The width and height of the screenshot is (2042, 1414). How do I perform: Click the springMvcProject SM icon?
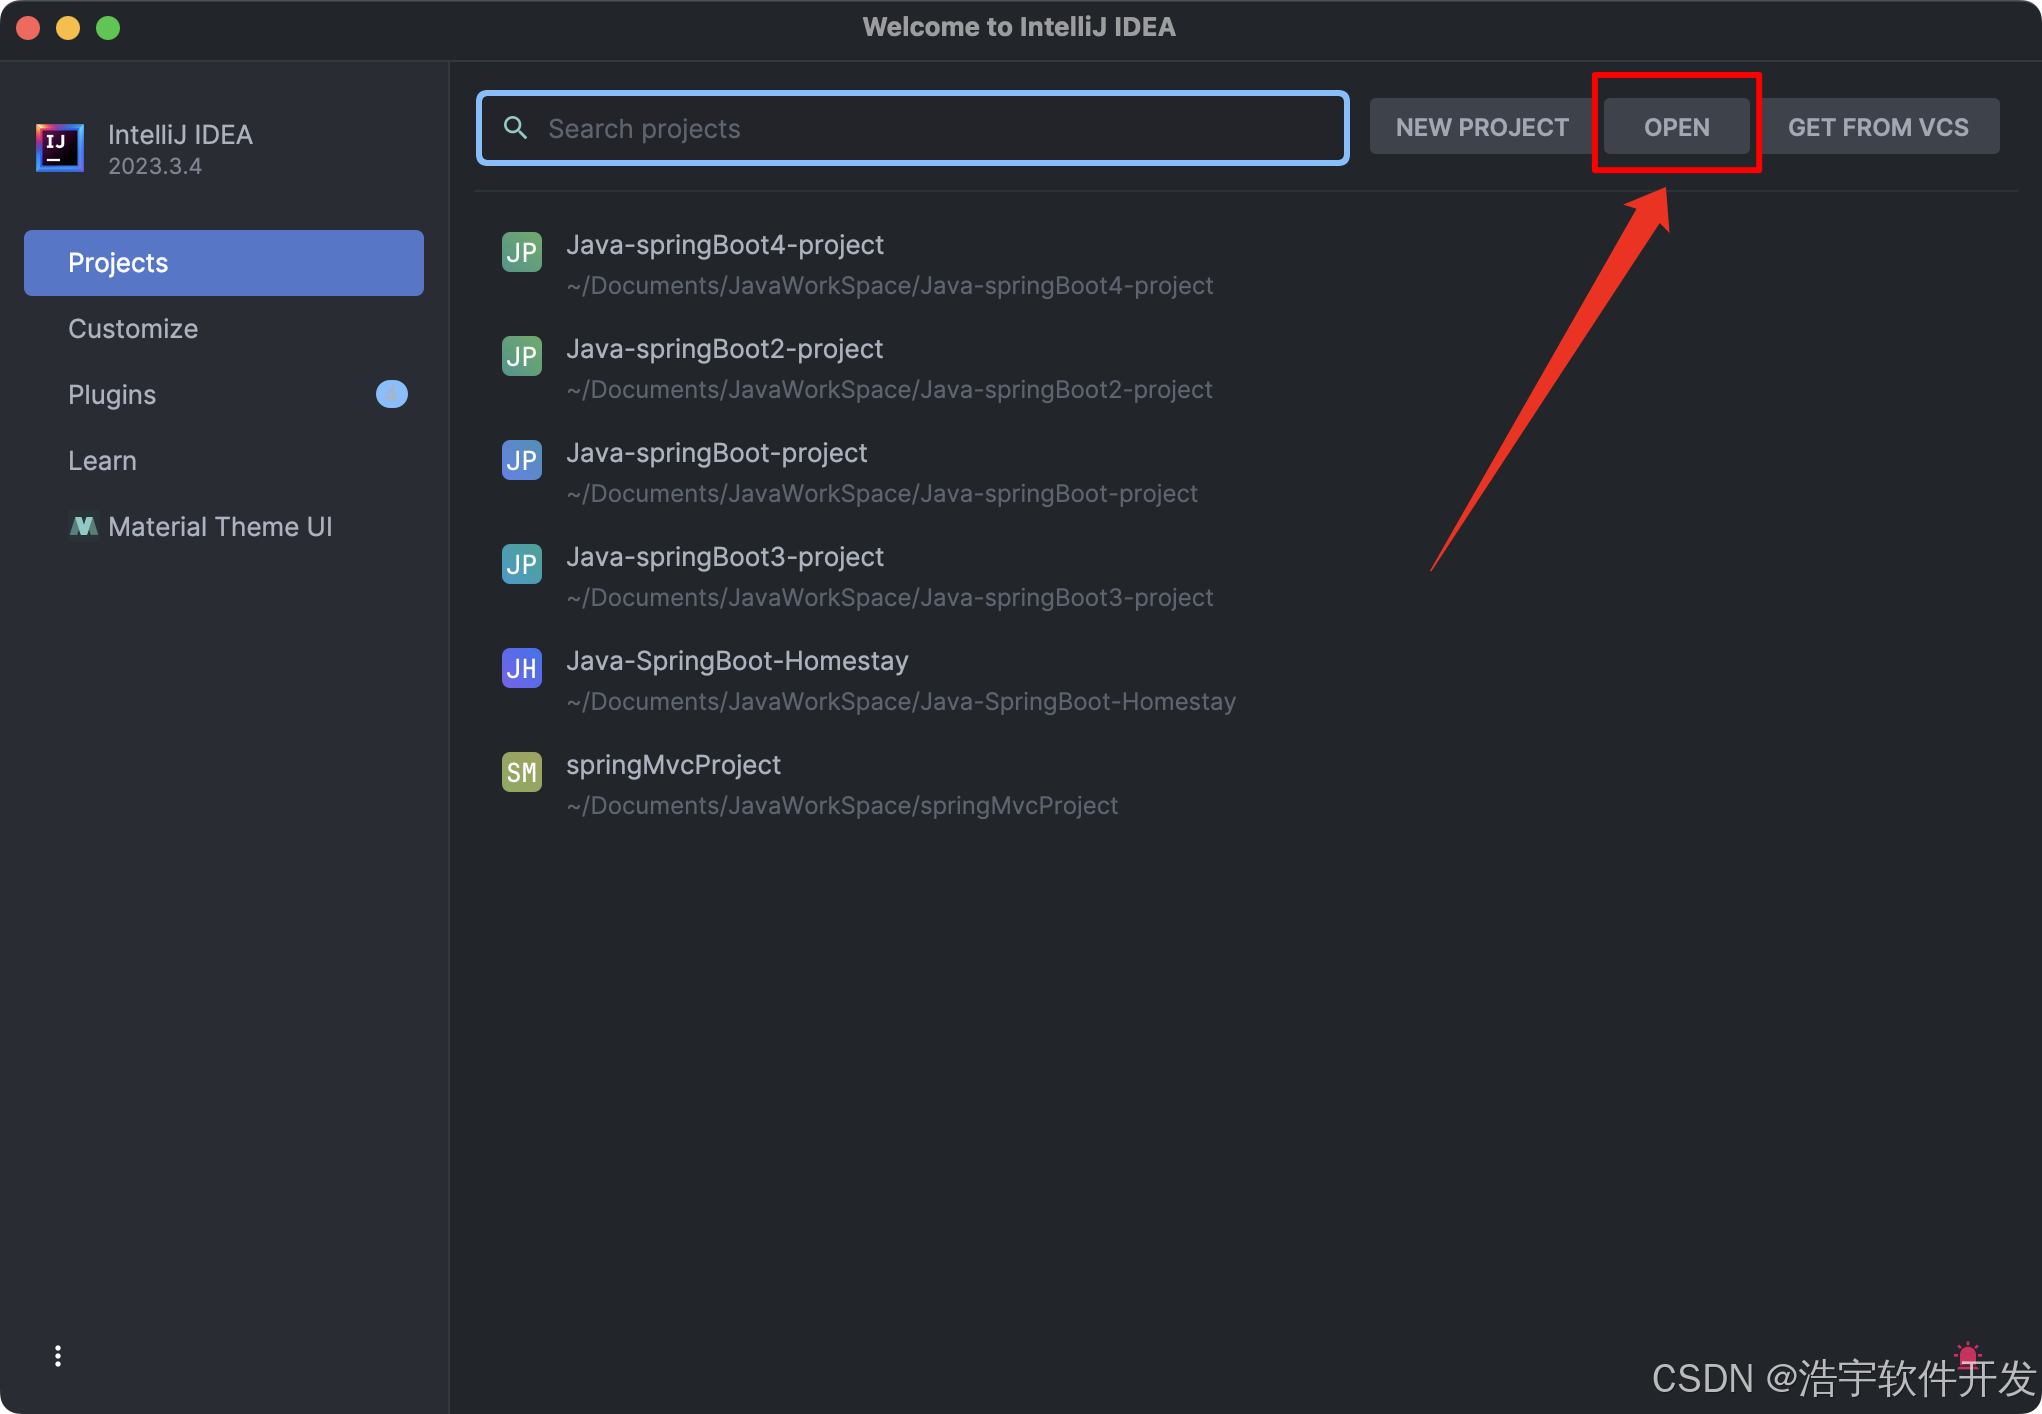[521, 772]
